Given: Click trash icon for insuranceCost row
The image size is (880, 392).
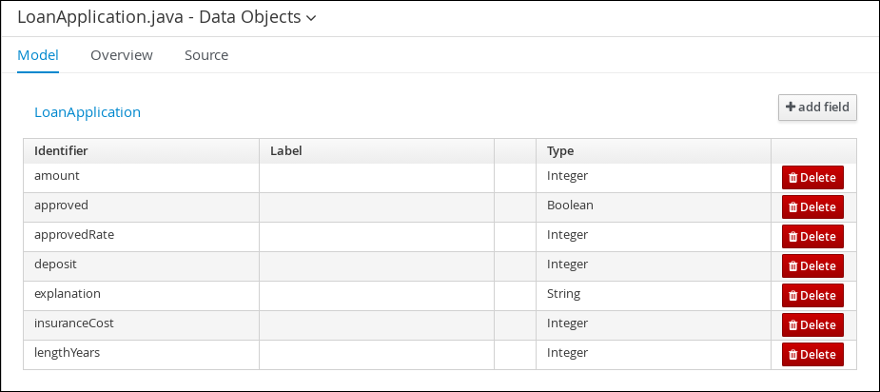Looking at the screenshot, I should (x=793, y=325).
